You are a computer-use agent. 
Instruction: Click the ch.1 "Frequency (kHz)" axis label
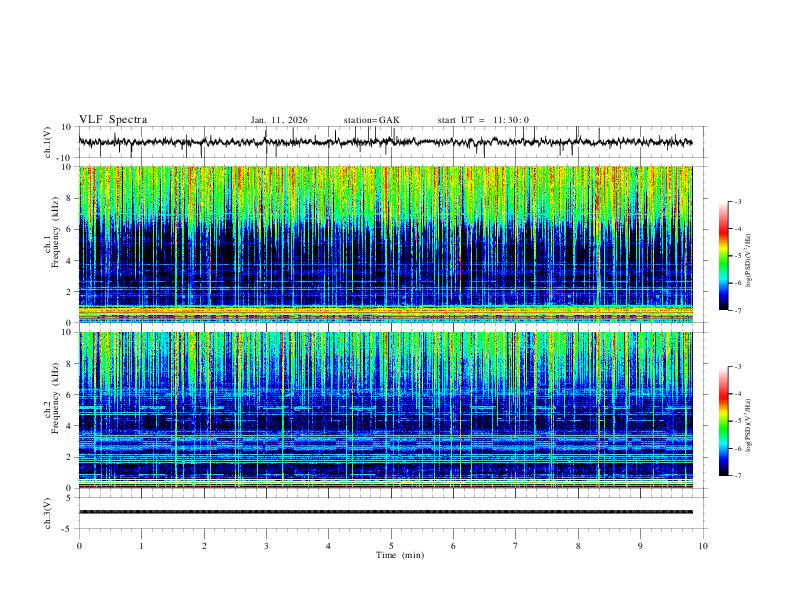(x=56, y=233)
